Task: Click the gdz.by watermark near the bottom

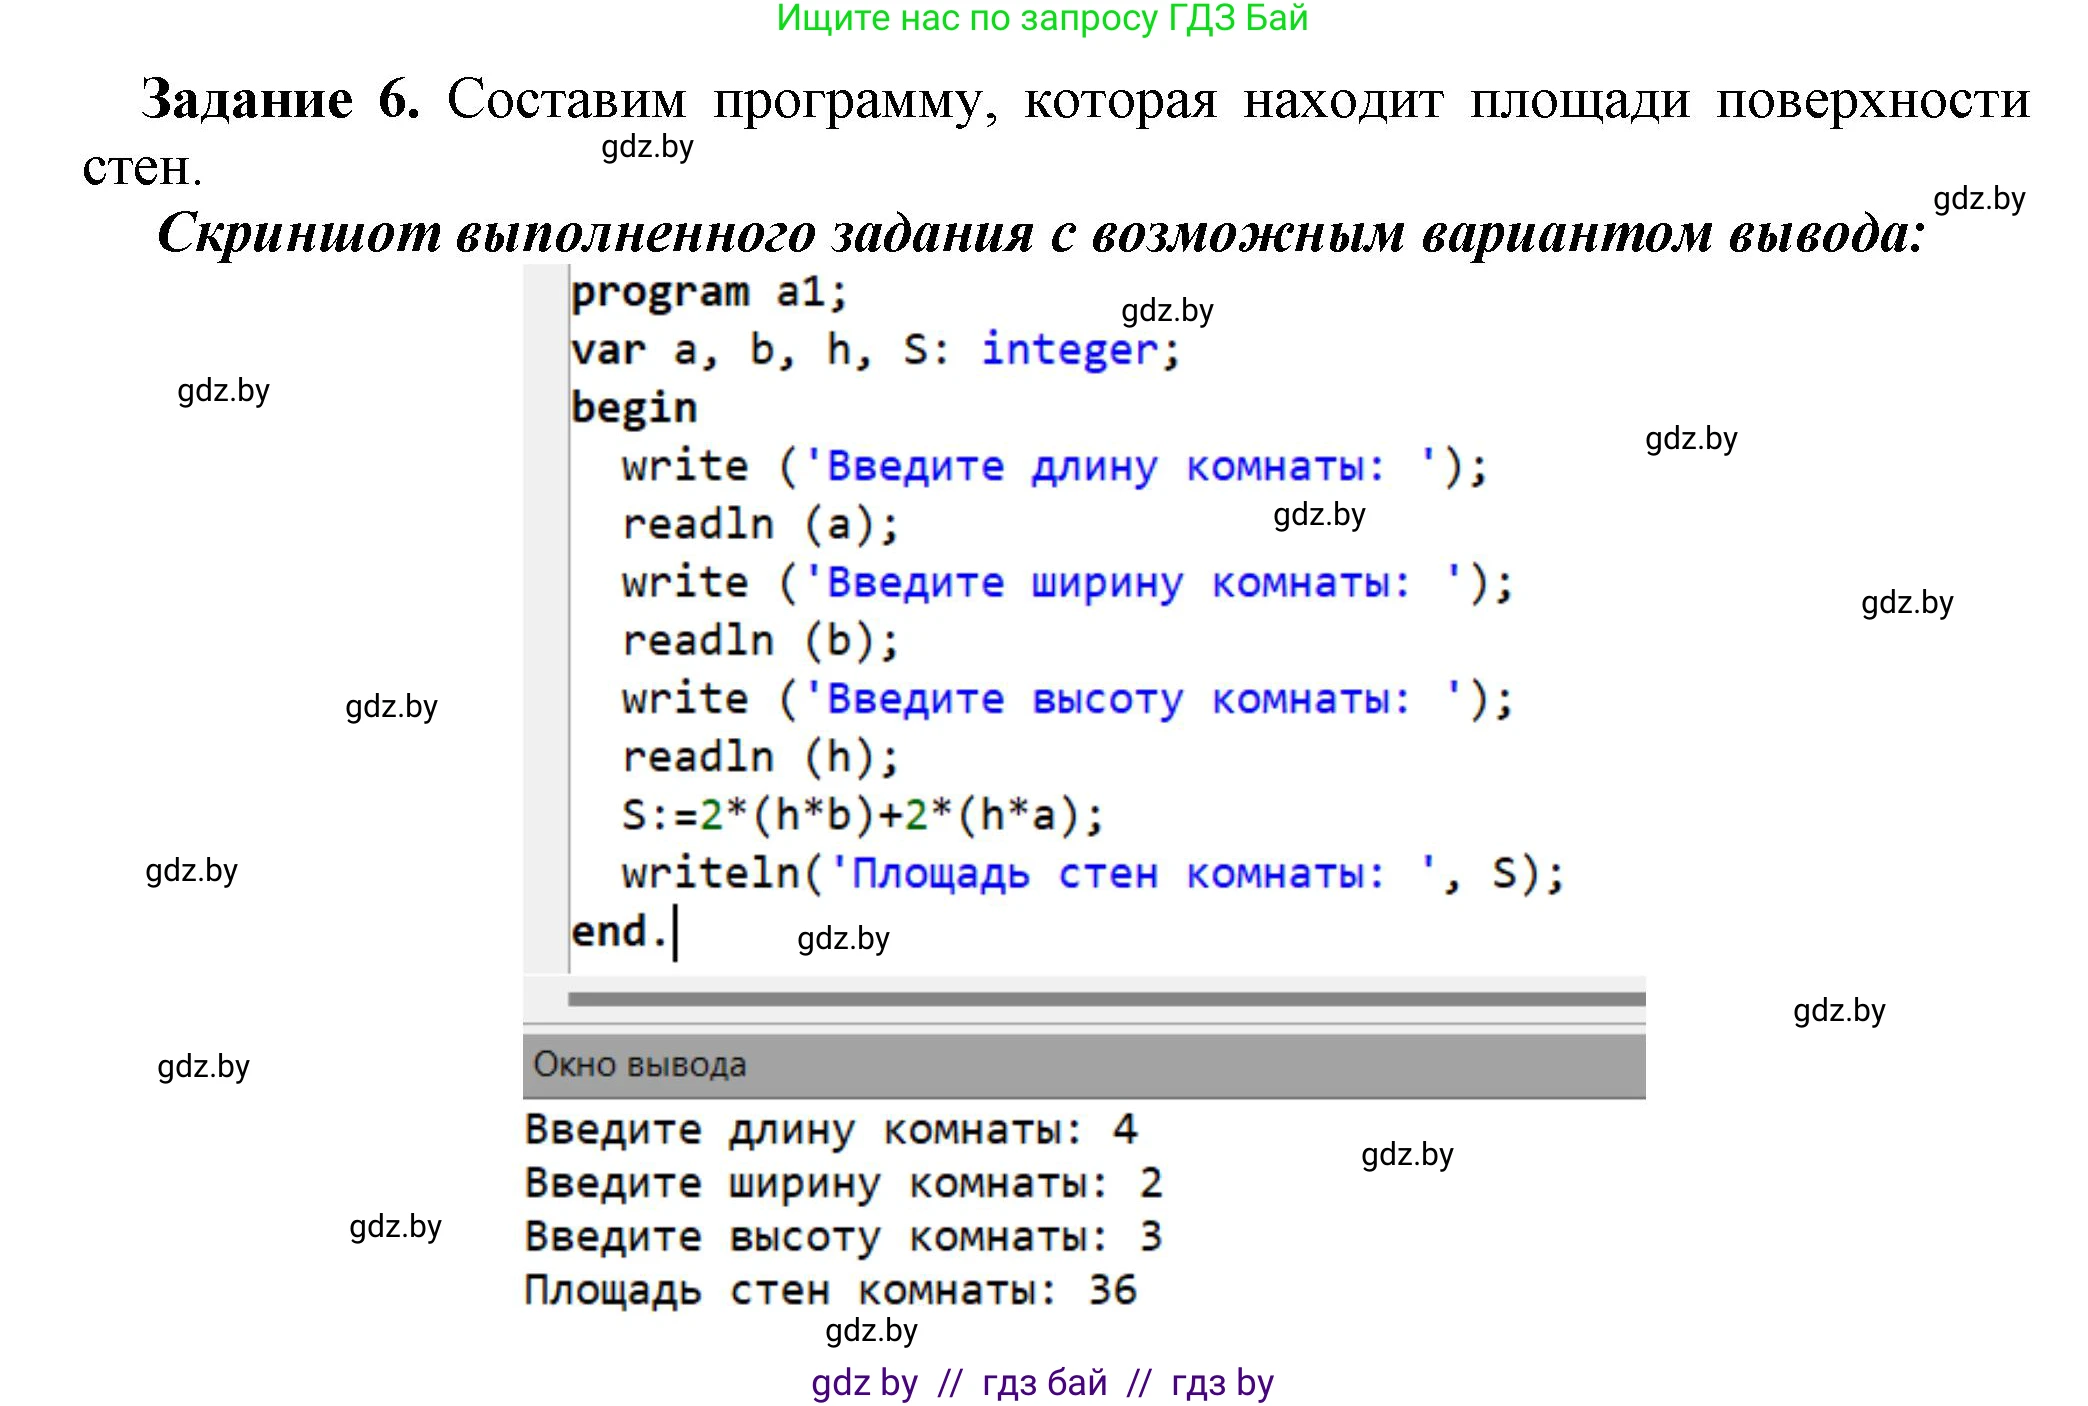Action: coord(870,1331)
